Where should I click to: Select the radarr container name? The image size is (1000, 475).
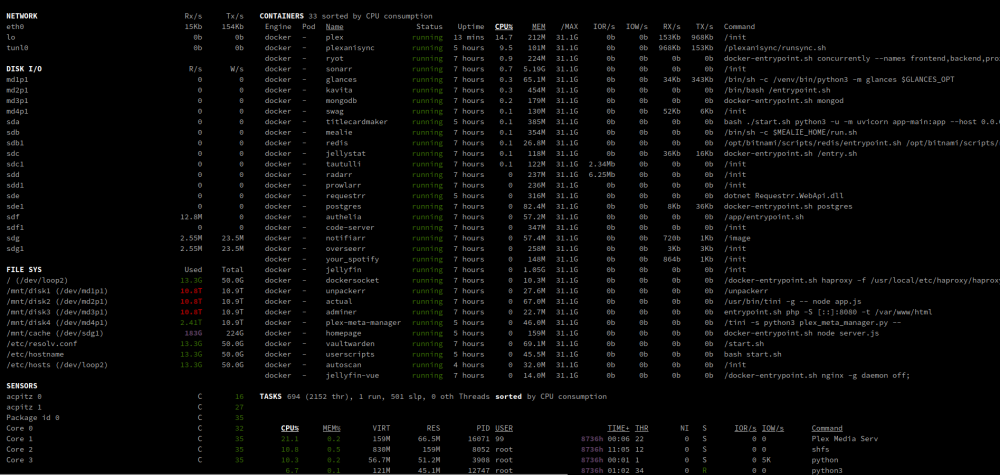click(339, 175)
